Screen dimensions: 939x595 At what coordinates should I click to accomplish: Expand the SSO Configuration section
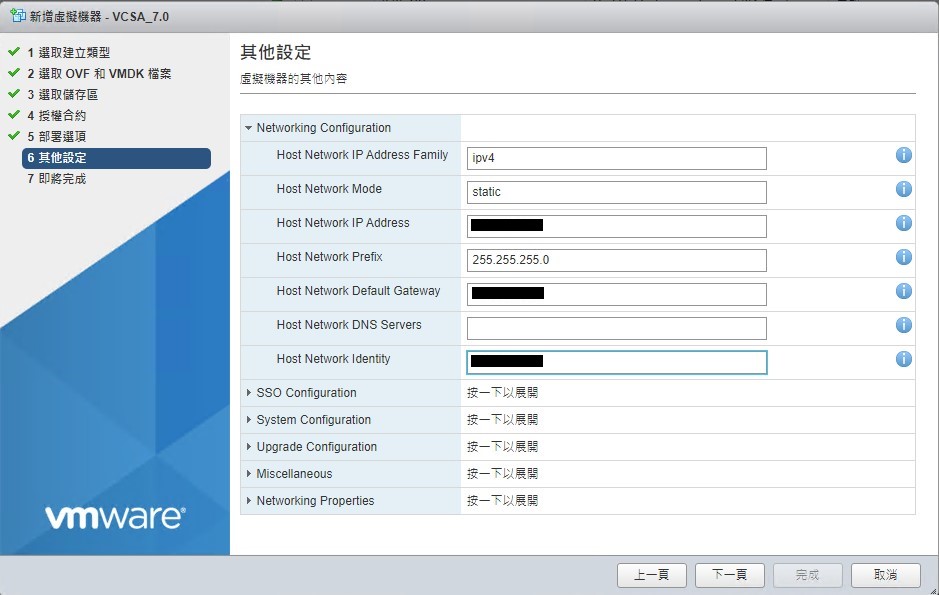pyautogui.click(x=249, y=393)
